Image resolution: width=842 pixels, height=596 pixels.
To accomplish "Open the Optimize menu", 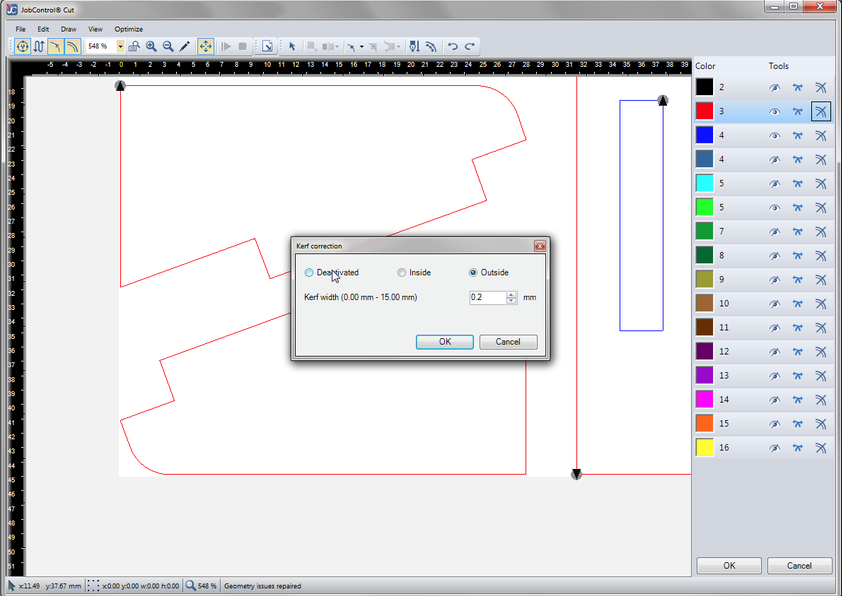I will (128, 29).
